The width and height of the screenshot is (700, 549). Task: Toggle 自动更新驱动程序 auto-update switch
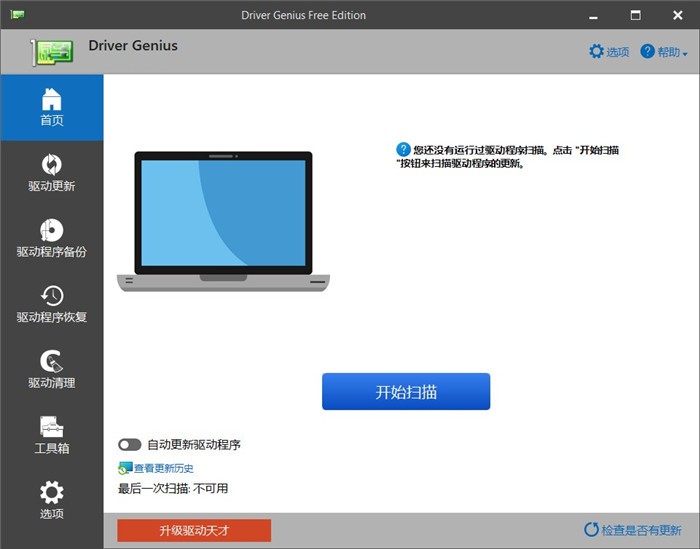click(129, 445)
